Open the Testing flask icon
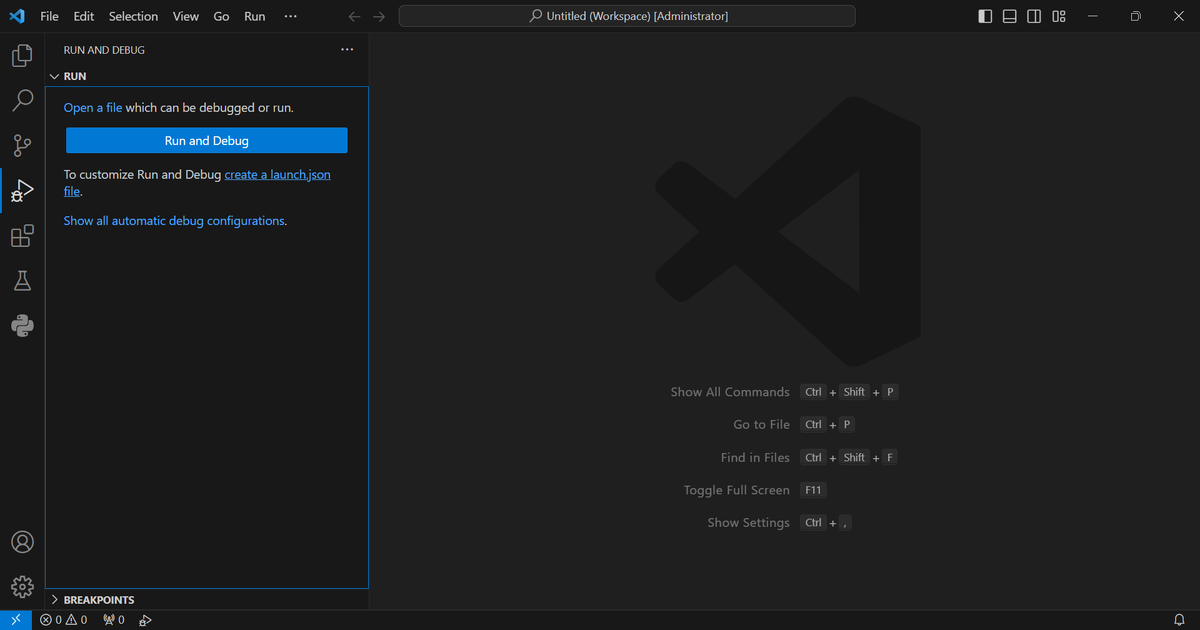1200x630 pixels. 22,281
